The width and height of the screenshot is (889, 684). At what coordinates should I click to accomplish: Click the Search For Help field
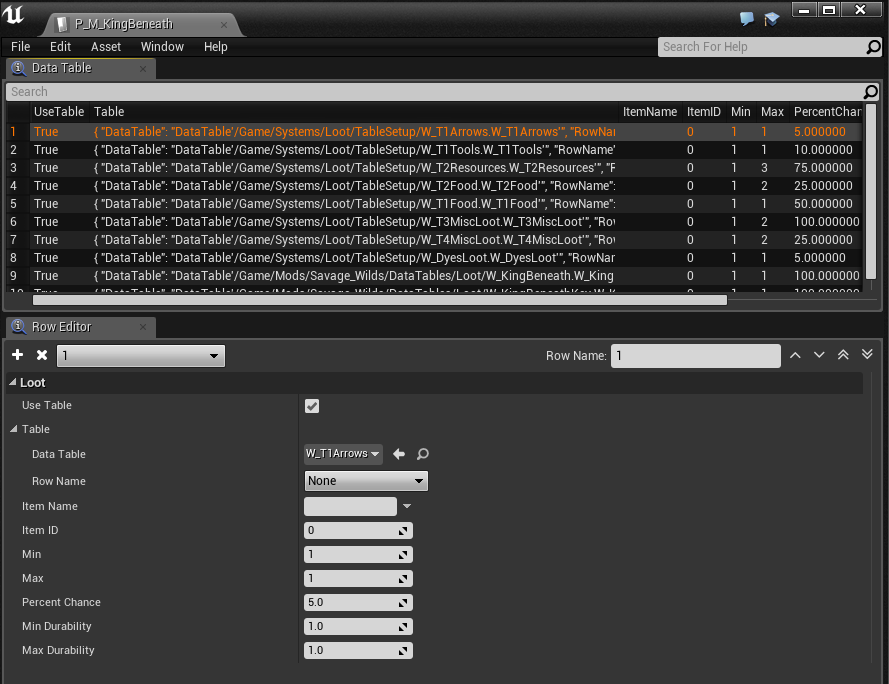(762, 47)
